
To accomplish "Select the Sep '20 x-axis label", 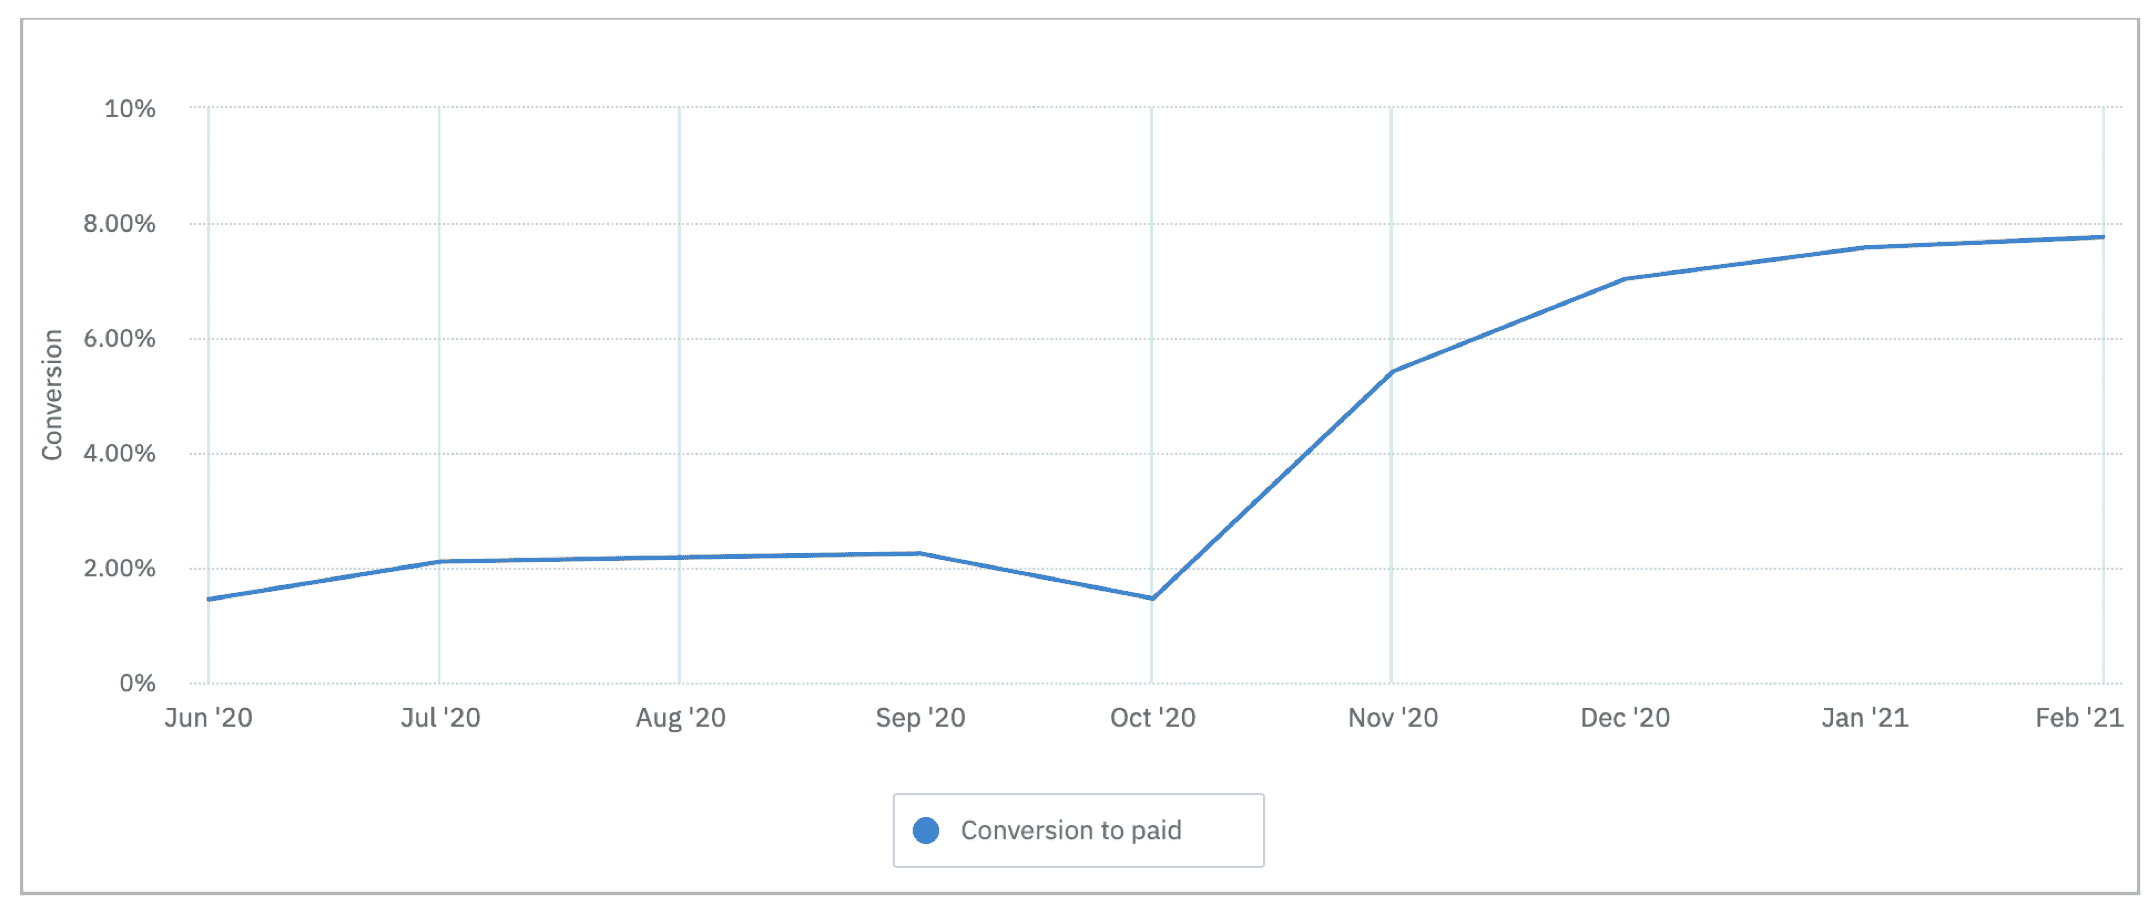I will 920,717.
